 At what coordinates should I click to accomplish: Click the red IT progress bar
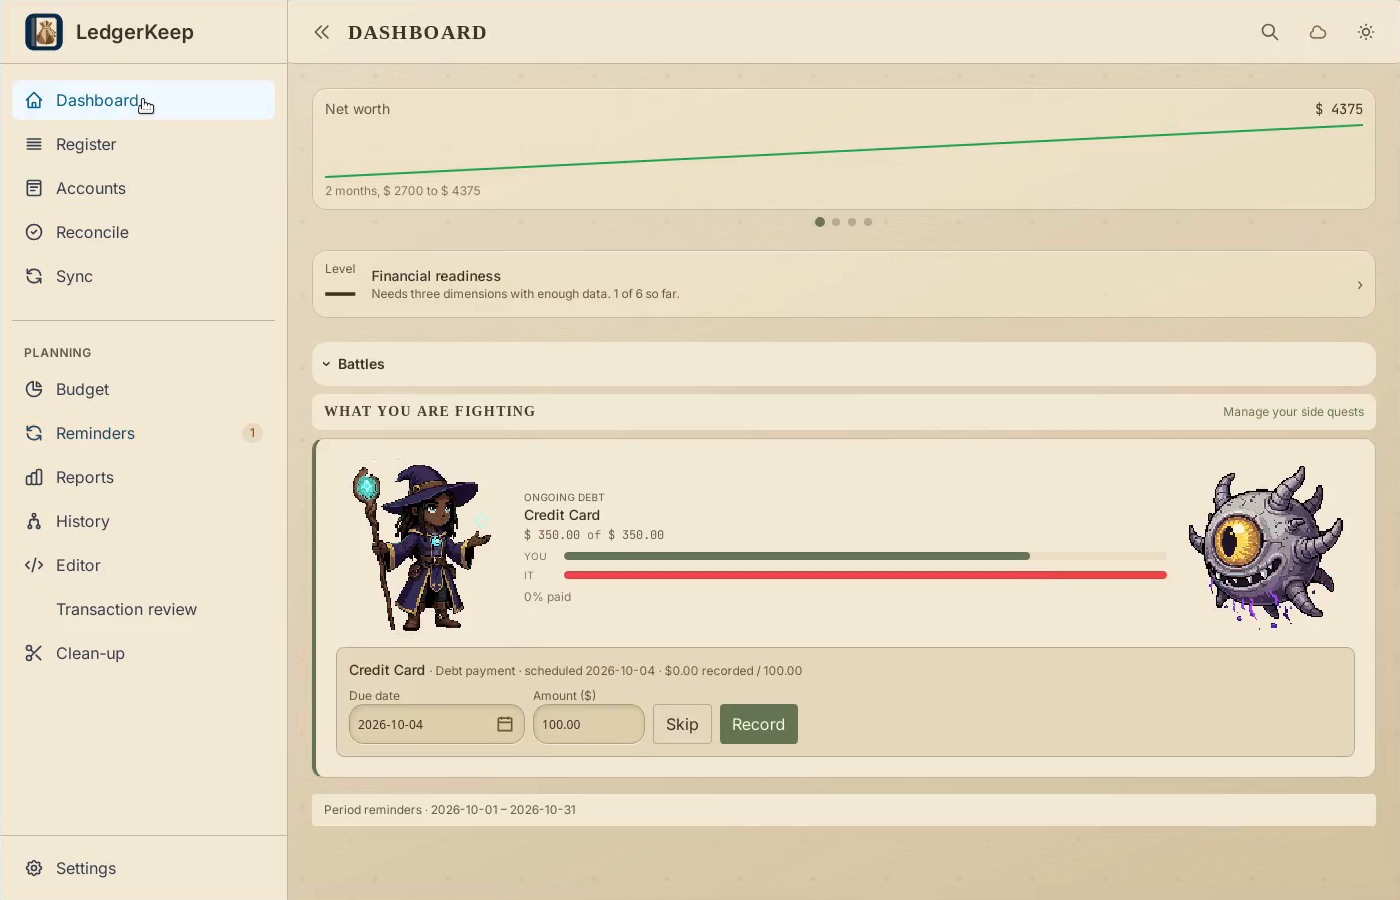(x=865, y=575)
